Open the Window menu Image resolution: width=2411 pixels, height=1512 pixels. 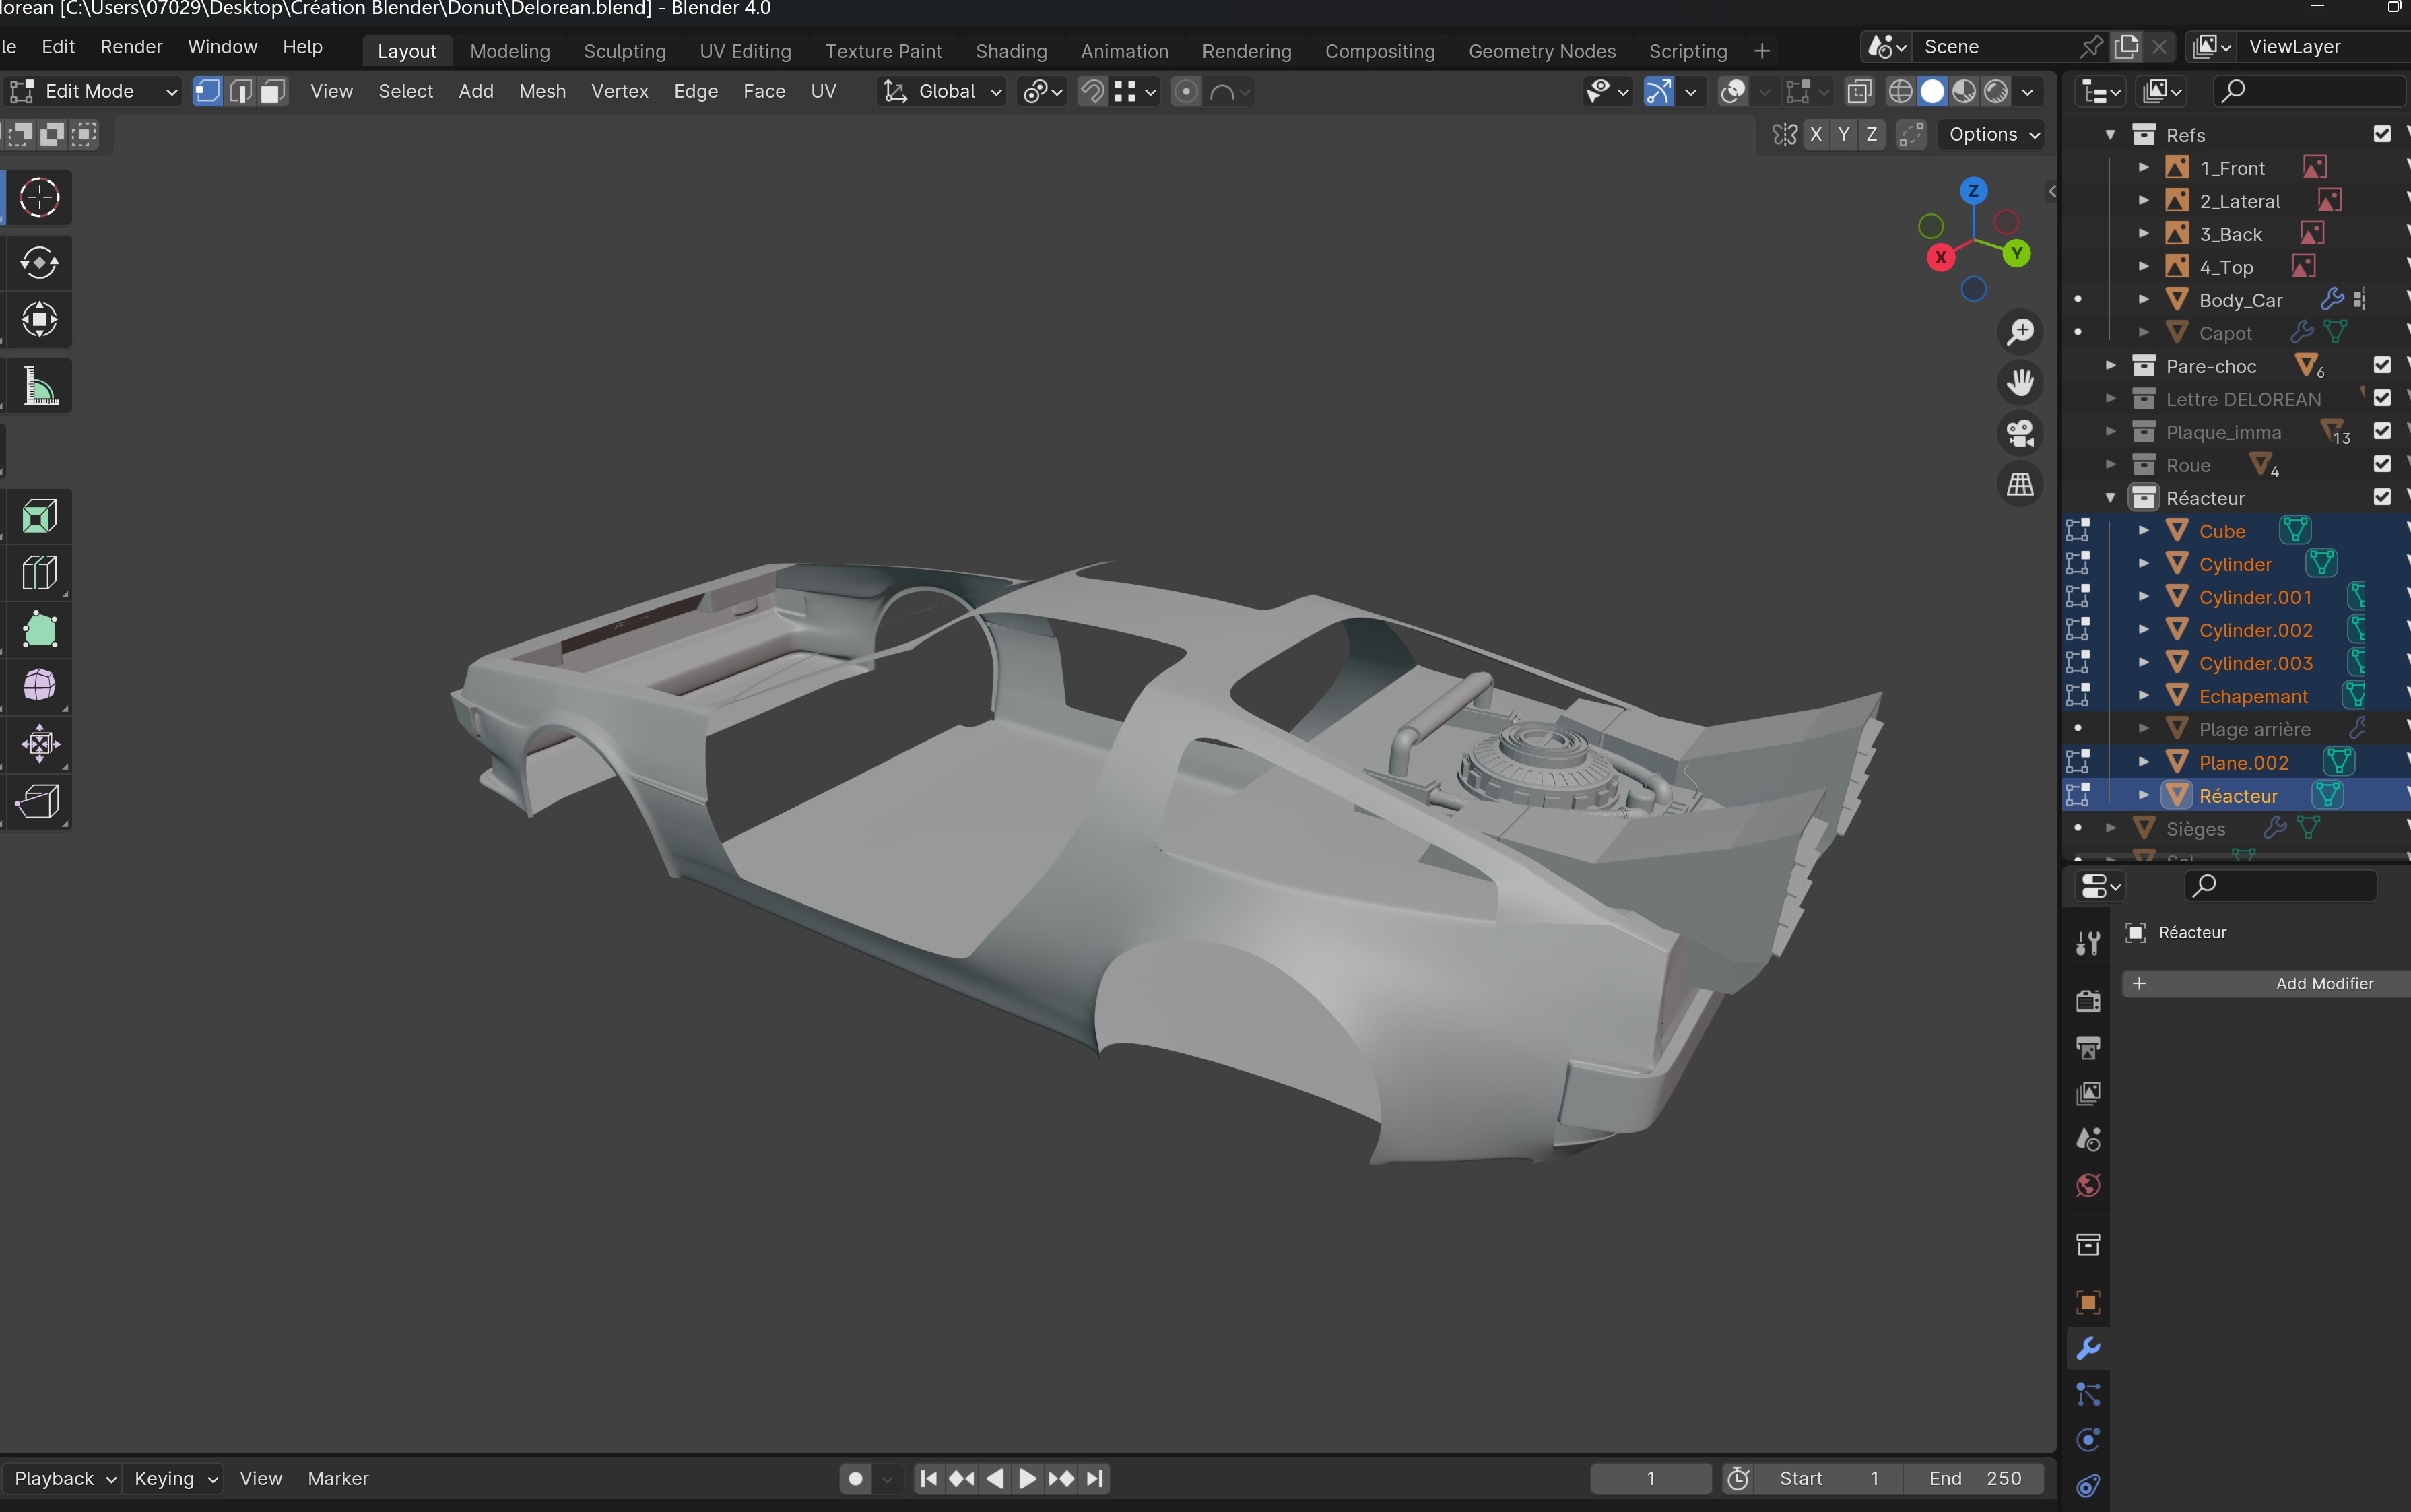(222, 47)
